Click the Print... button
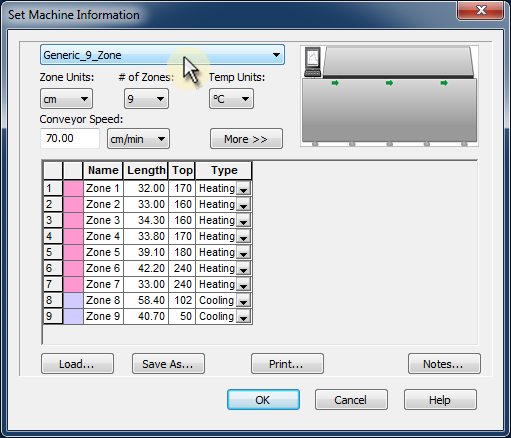Image resolution: width=511 pixels, height=438 pixels. tap(287, 364)
